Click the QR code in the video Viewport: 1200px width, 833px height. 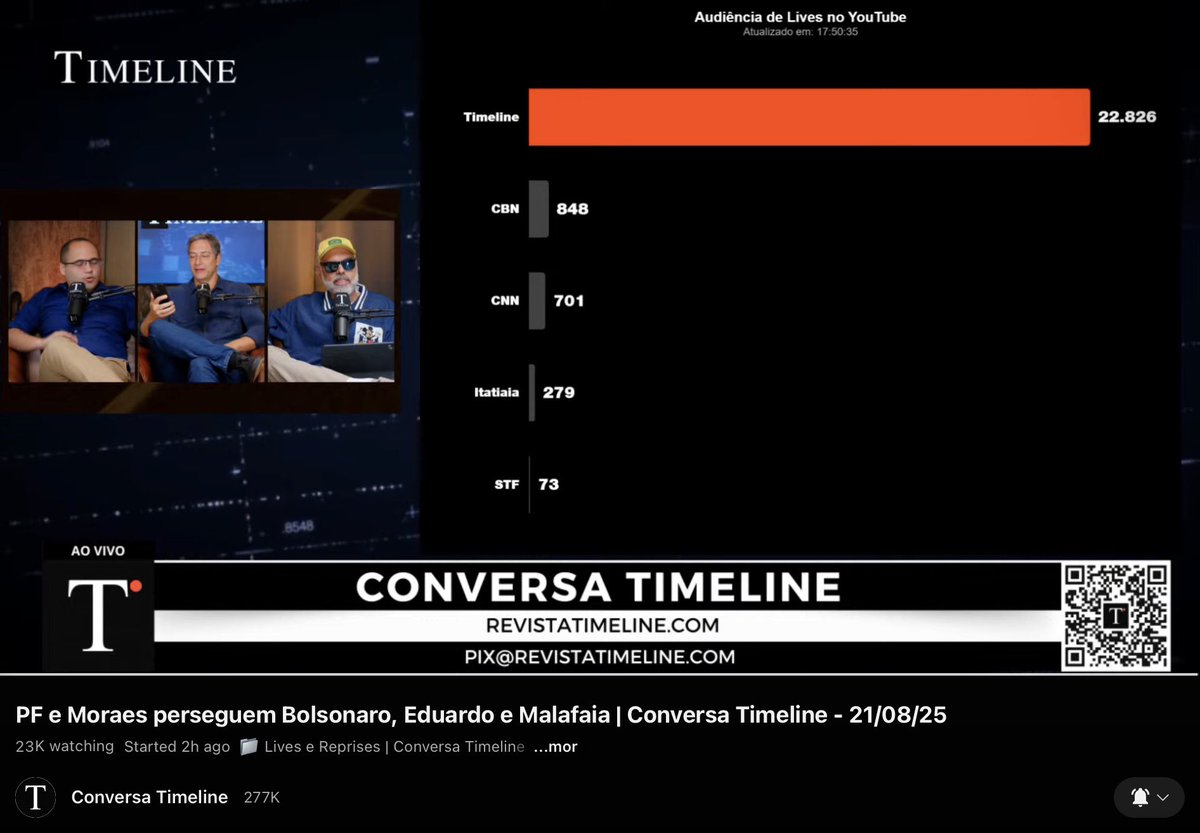tap(1116, 616)
